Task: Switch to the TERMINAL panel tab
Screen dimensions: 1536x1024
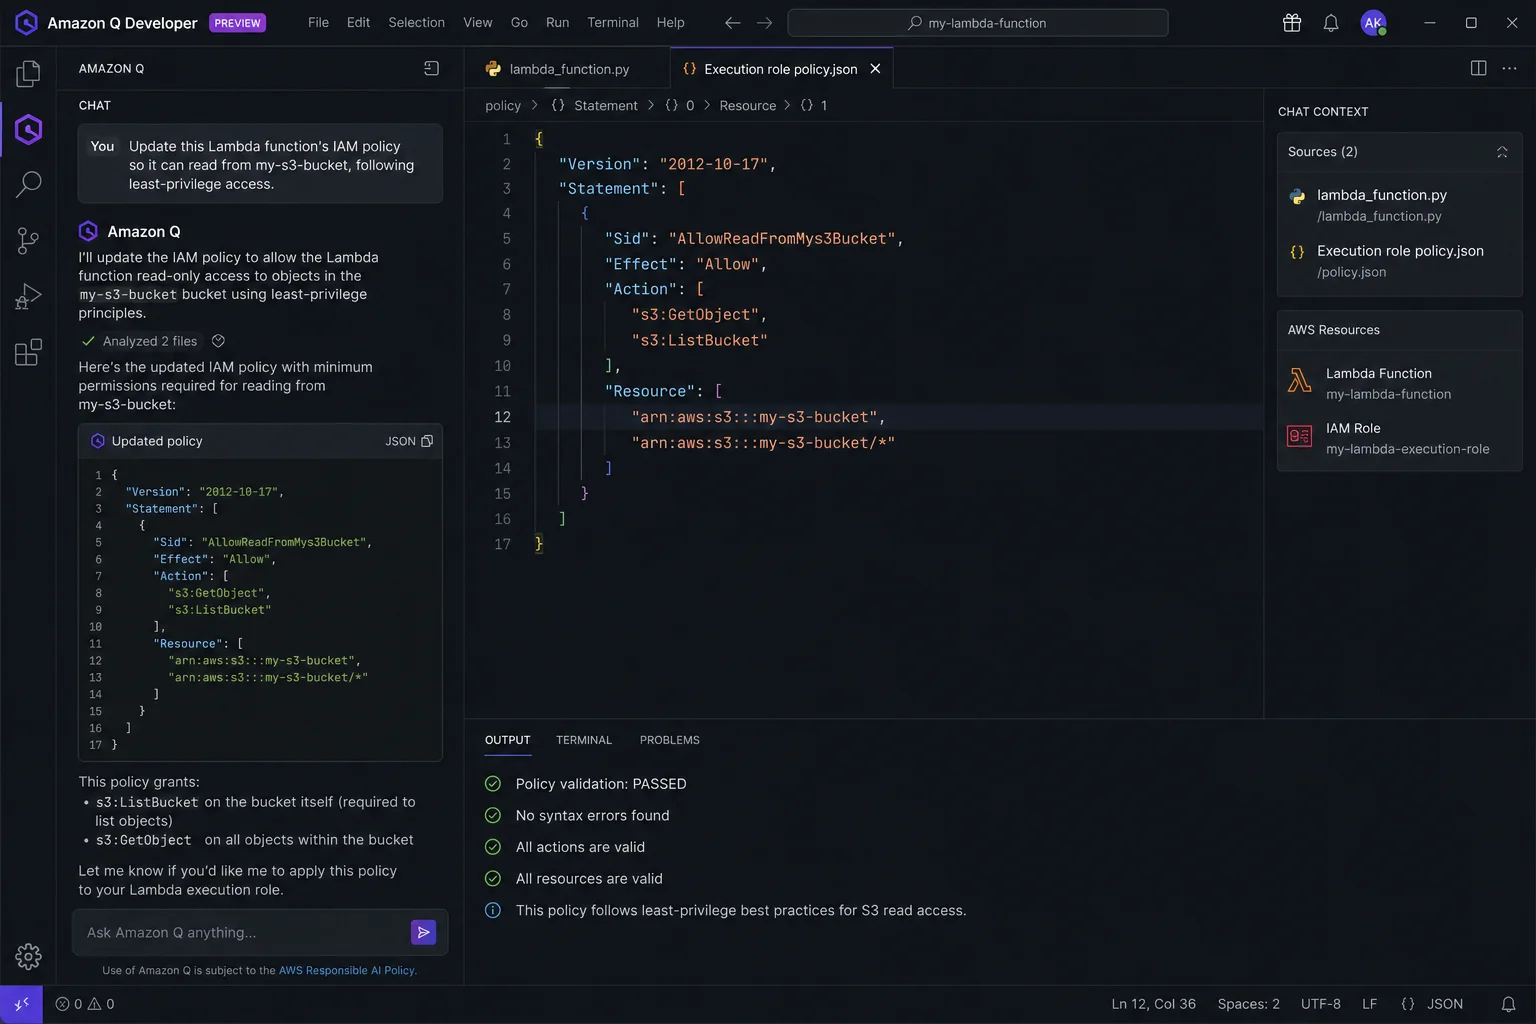Action: pyautogui.click(x=584, y=740)
